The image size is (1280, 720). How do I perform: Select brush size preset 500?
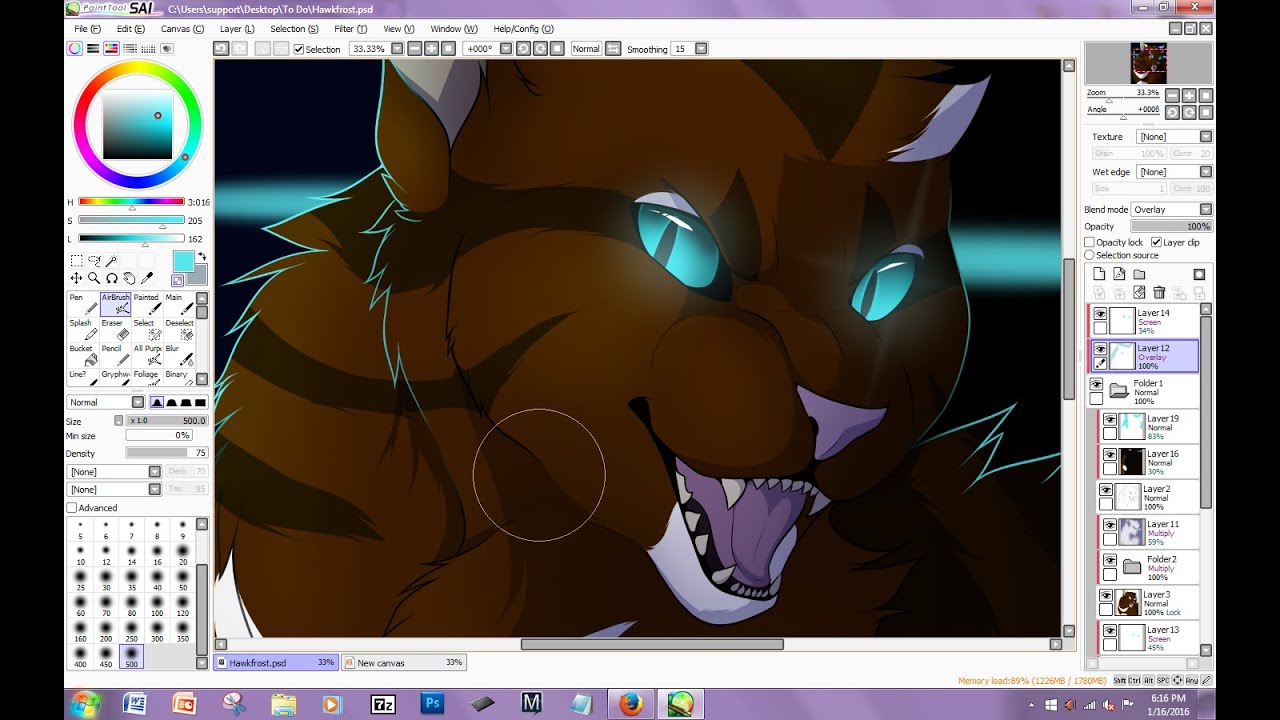131,657
